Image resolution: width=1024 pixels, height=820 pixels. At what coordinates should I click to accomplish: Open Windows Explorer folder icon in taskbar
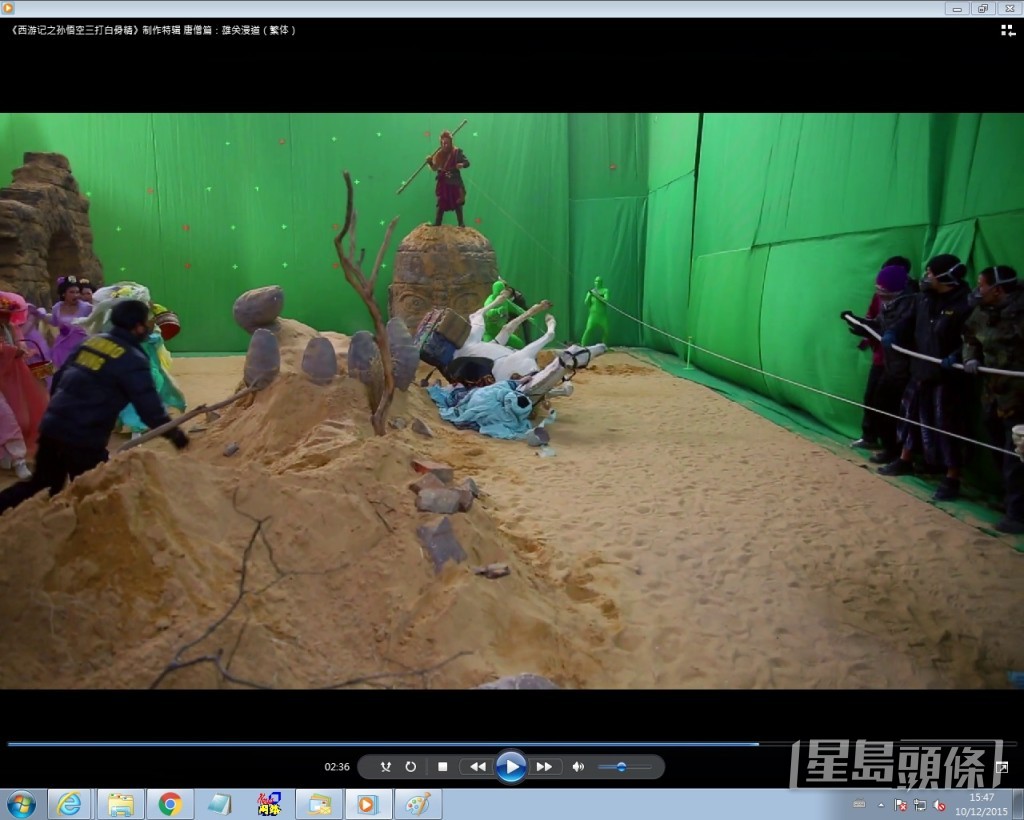(x=121, y=804)
